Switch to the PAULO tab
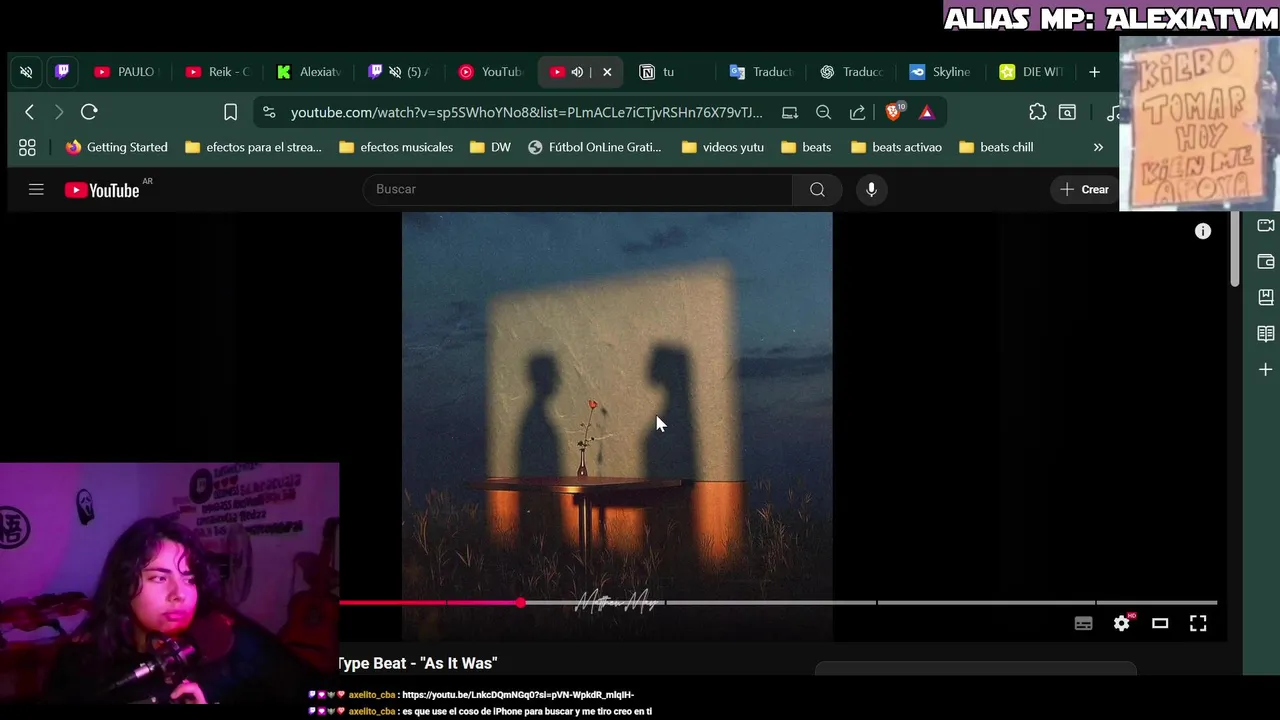 point(125,72)
